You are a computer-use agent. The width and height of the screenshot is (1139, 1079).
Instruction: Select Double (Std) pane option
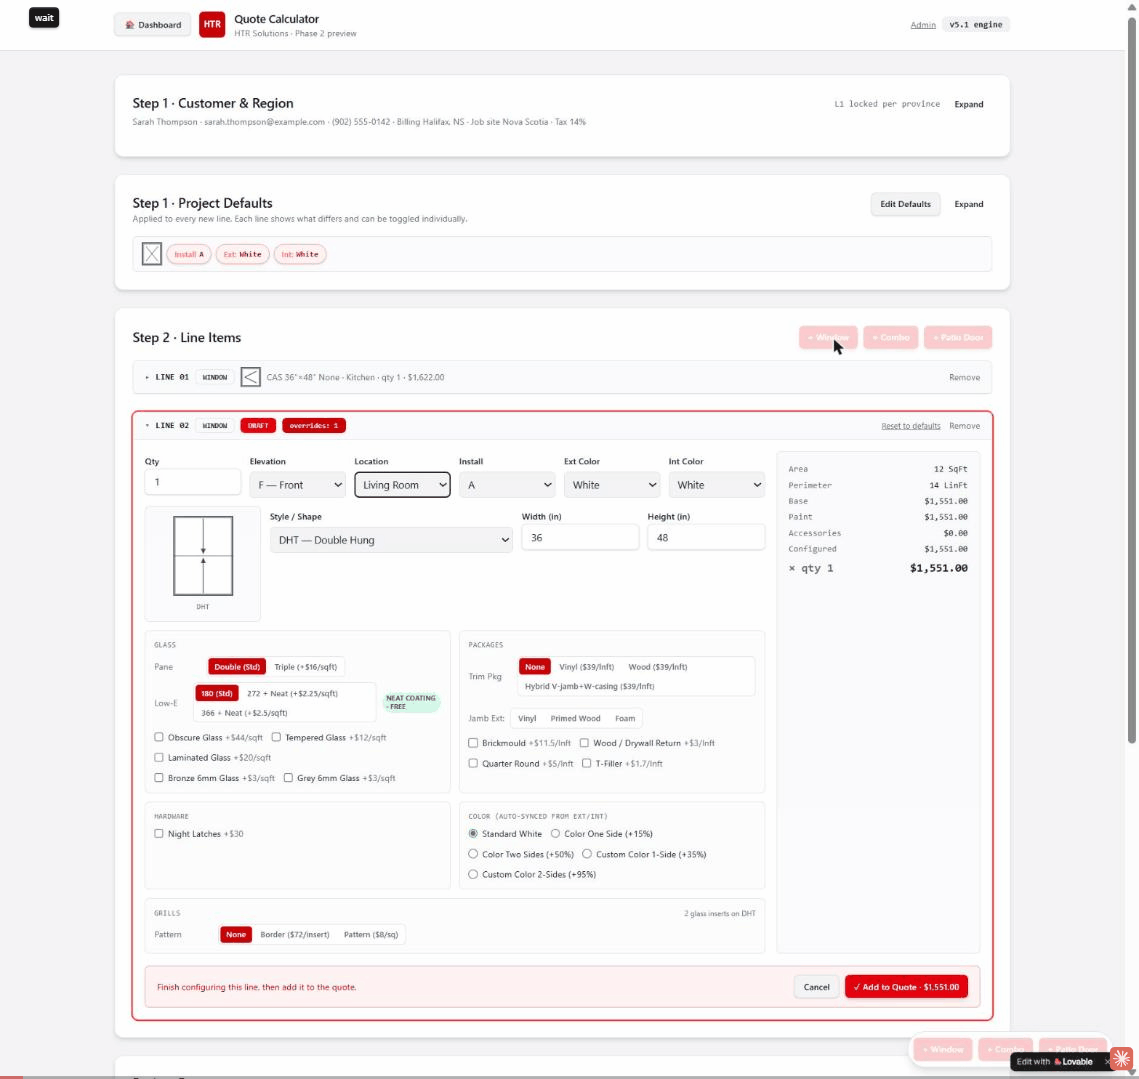pos(237,667)
